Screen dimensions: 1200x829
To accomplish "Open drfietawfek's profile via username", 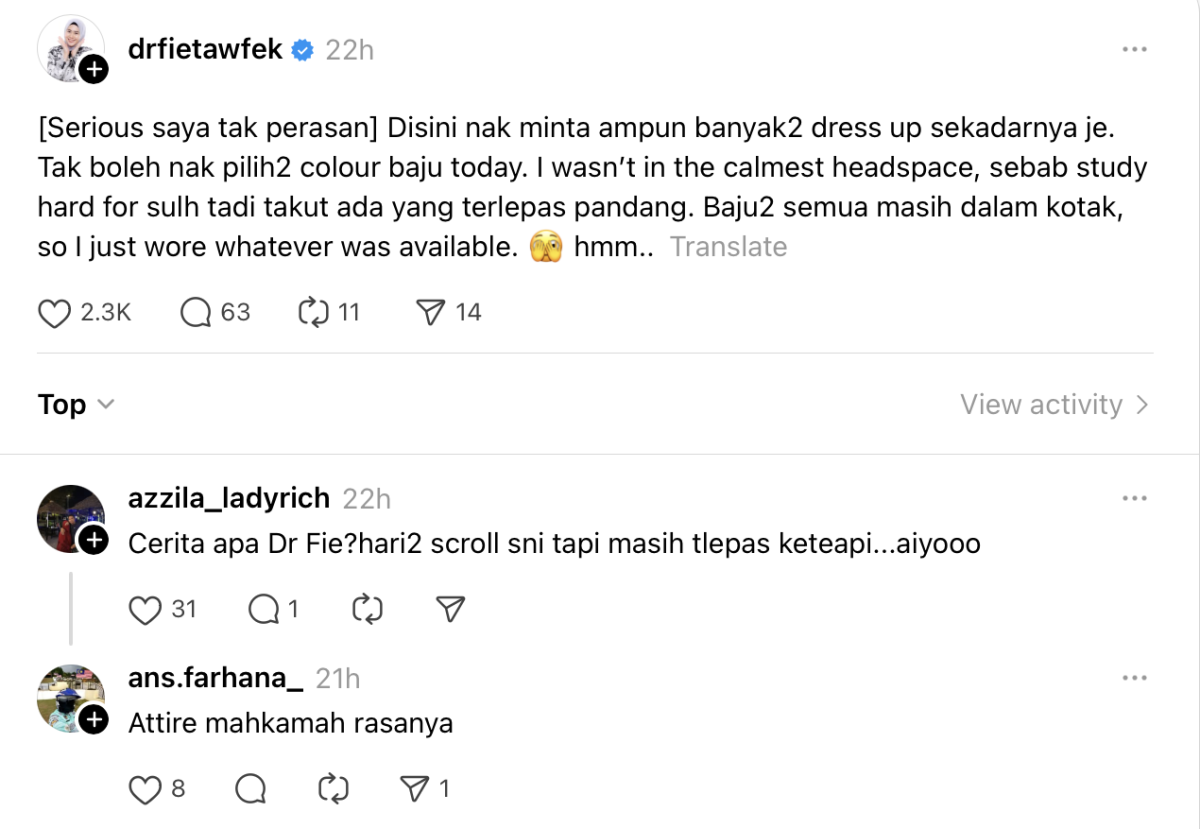I will click(206, 49).
